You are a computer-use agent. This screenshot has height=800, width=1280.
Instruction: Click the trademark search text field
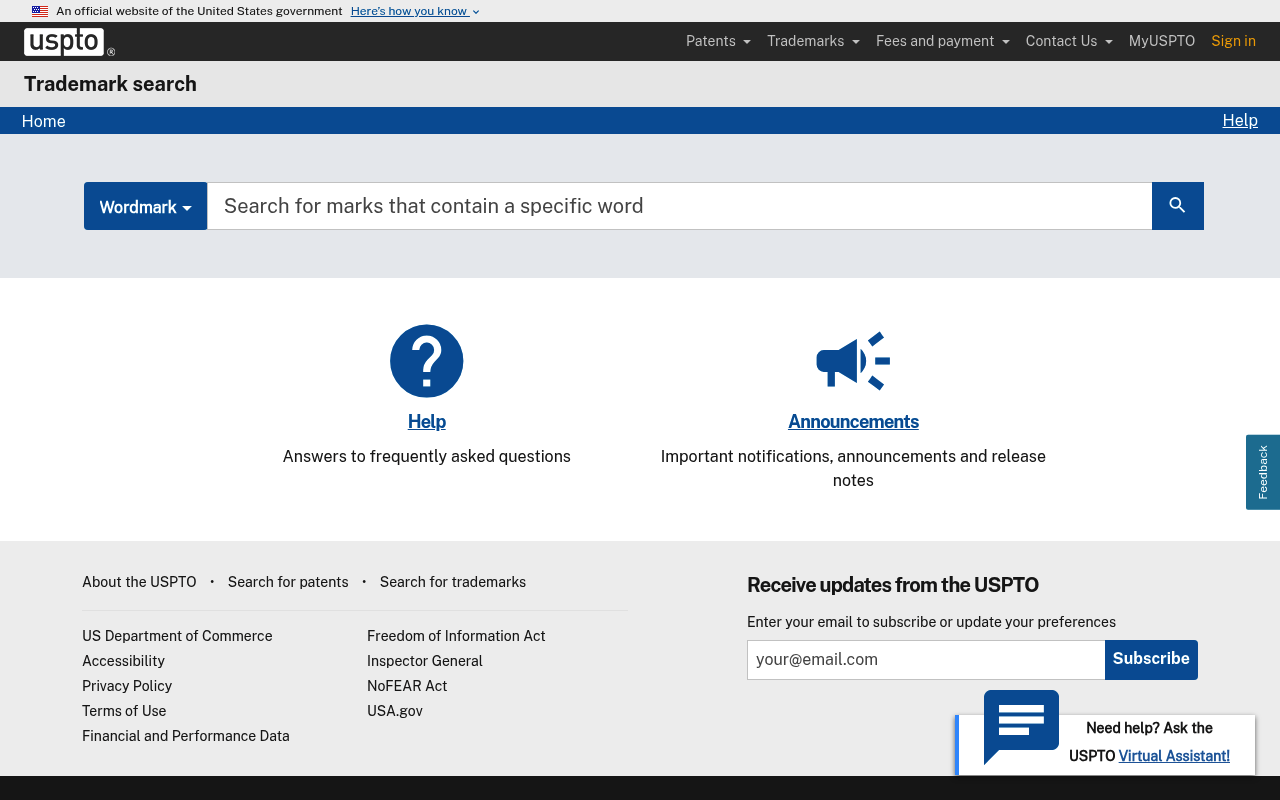[x=679, y=206]
